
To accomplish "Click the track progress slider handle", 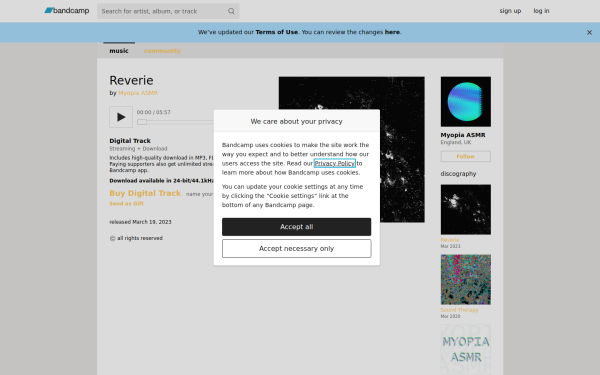I will tap(142, 122).
